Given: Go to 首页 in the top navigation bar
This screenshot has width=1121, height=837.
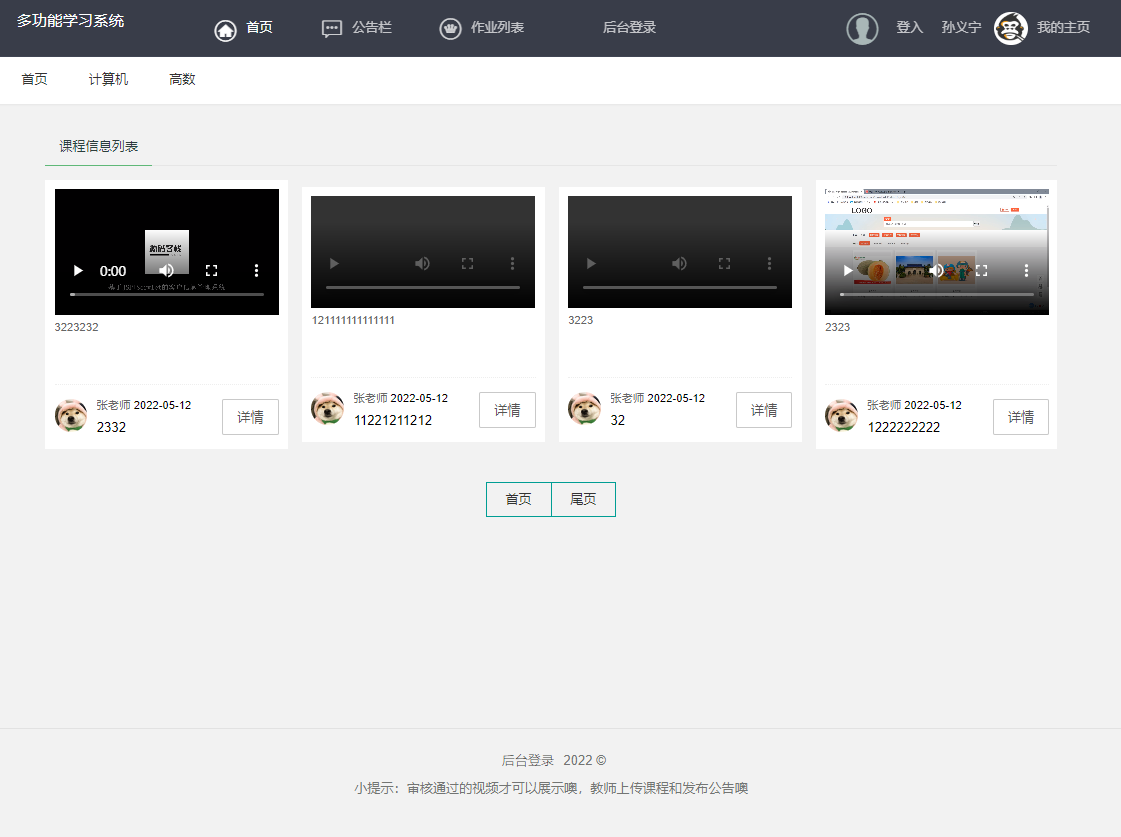Looking at the screenshot, I should coord(260,27).
